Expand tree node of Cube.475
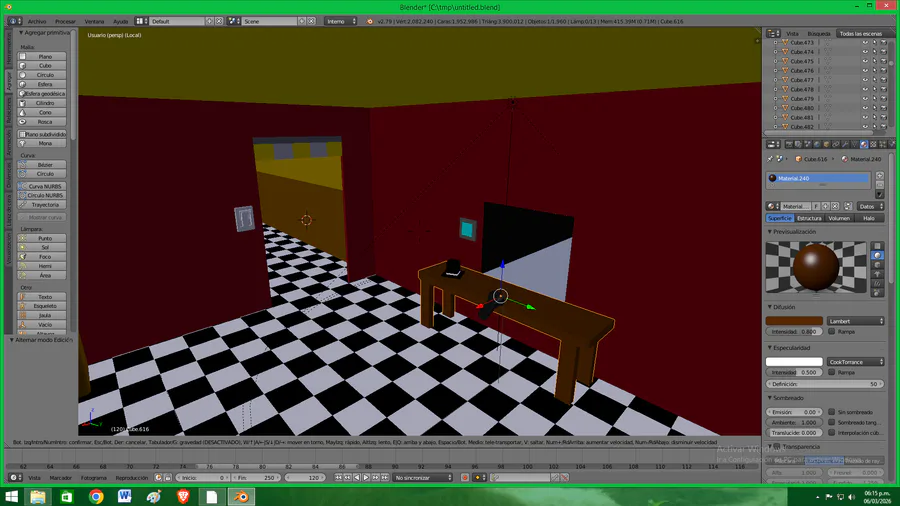This screenshot has width=900, height=506. coord(775,61)
